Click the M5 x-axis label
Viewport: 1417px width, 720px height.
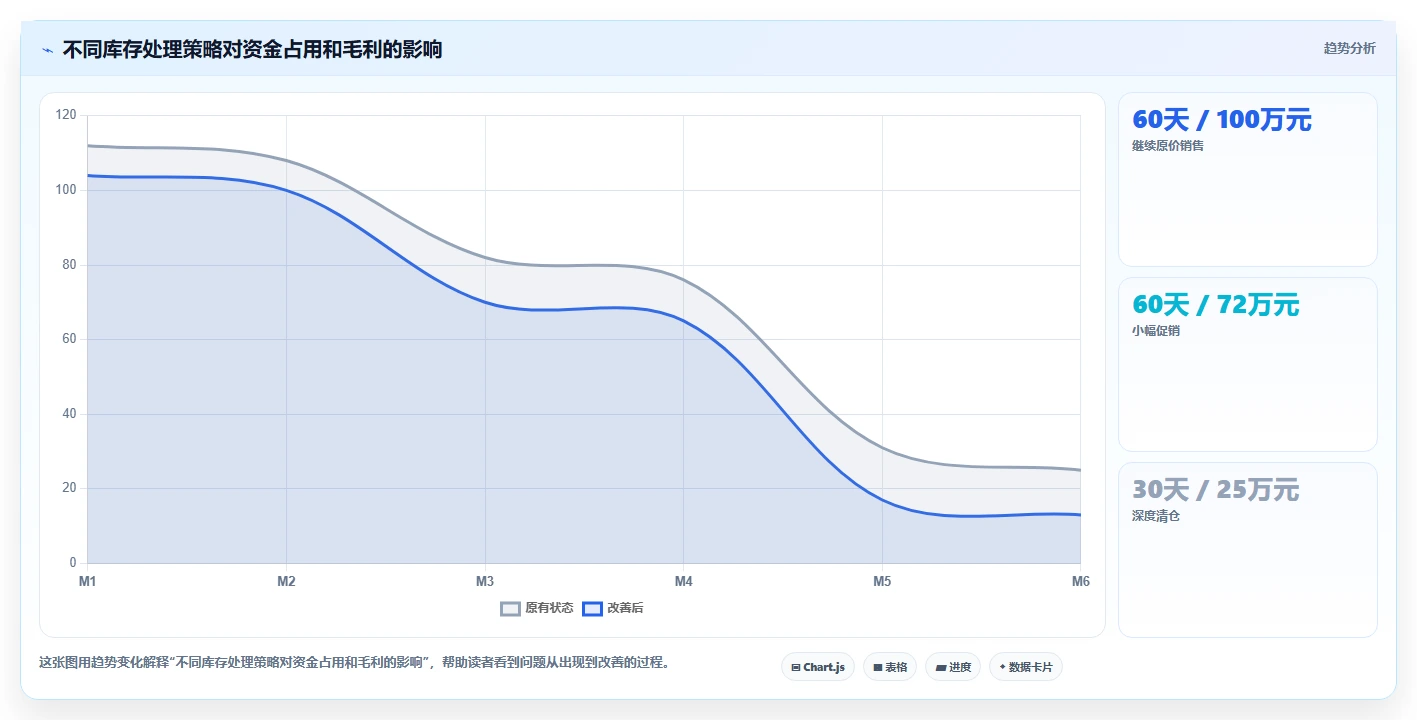tap(882, 581)
